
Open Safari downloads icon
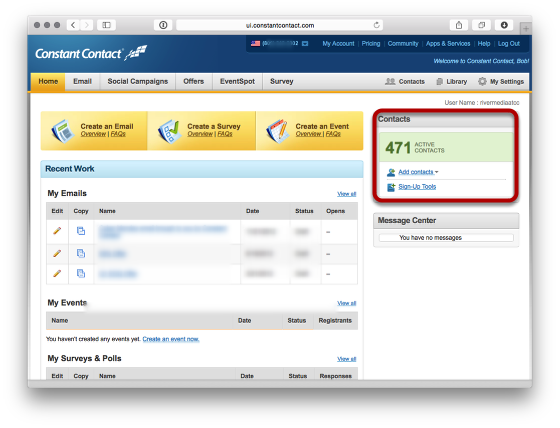click(x=504, y=25)
